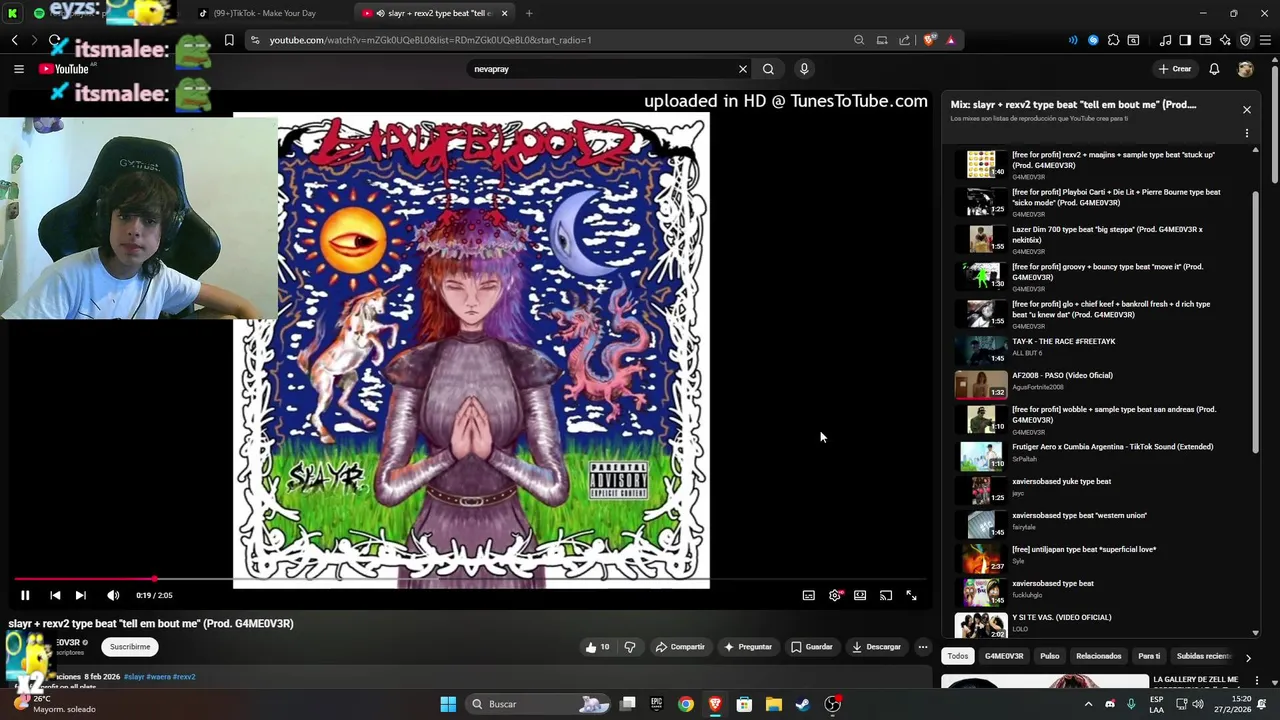
Task: Select the 'Para ti' filter chip
Action: click(x=1149, y=656)
